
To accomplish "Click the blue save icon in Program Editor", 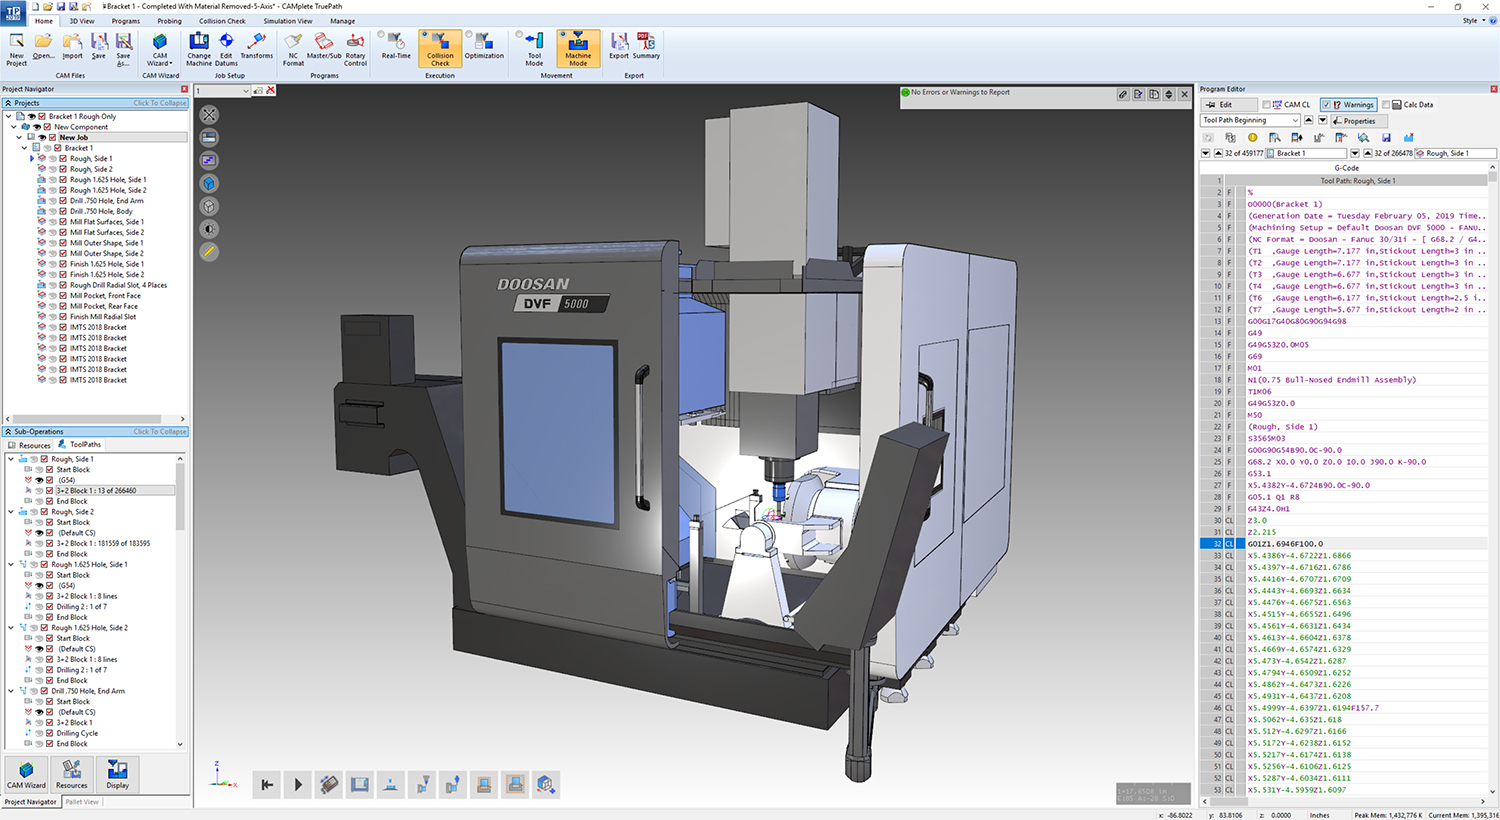I will [x=1386, y=138].
